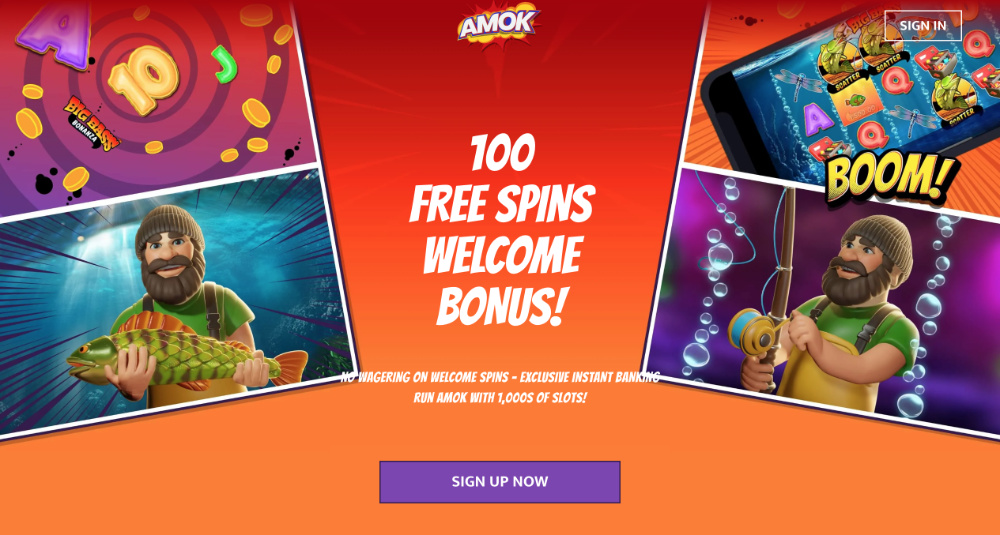The image size is (1000, 535).
Task: Click the AMOK logo at top
Action: [x=499, y=26]
